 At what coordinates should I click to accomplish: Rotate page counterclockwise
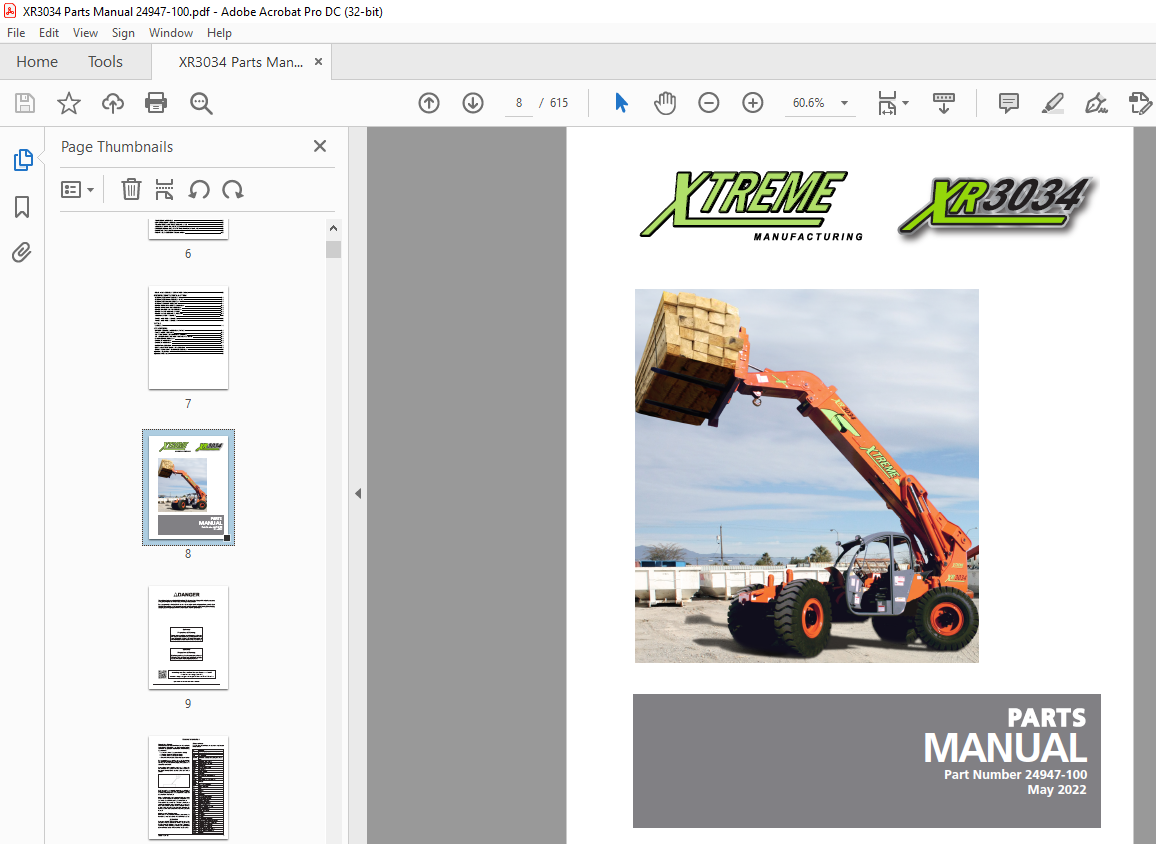tap(199, 189)
